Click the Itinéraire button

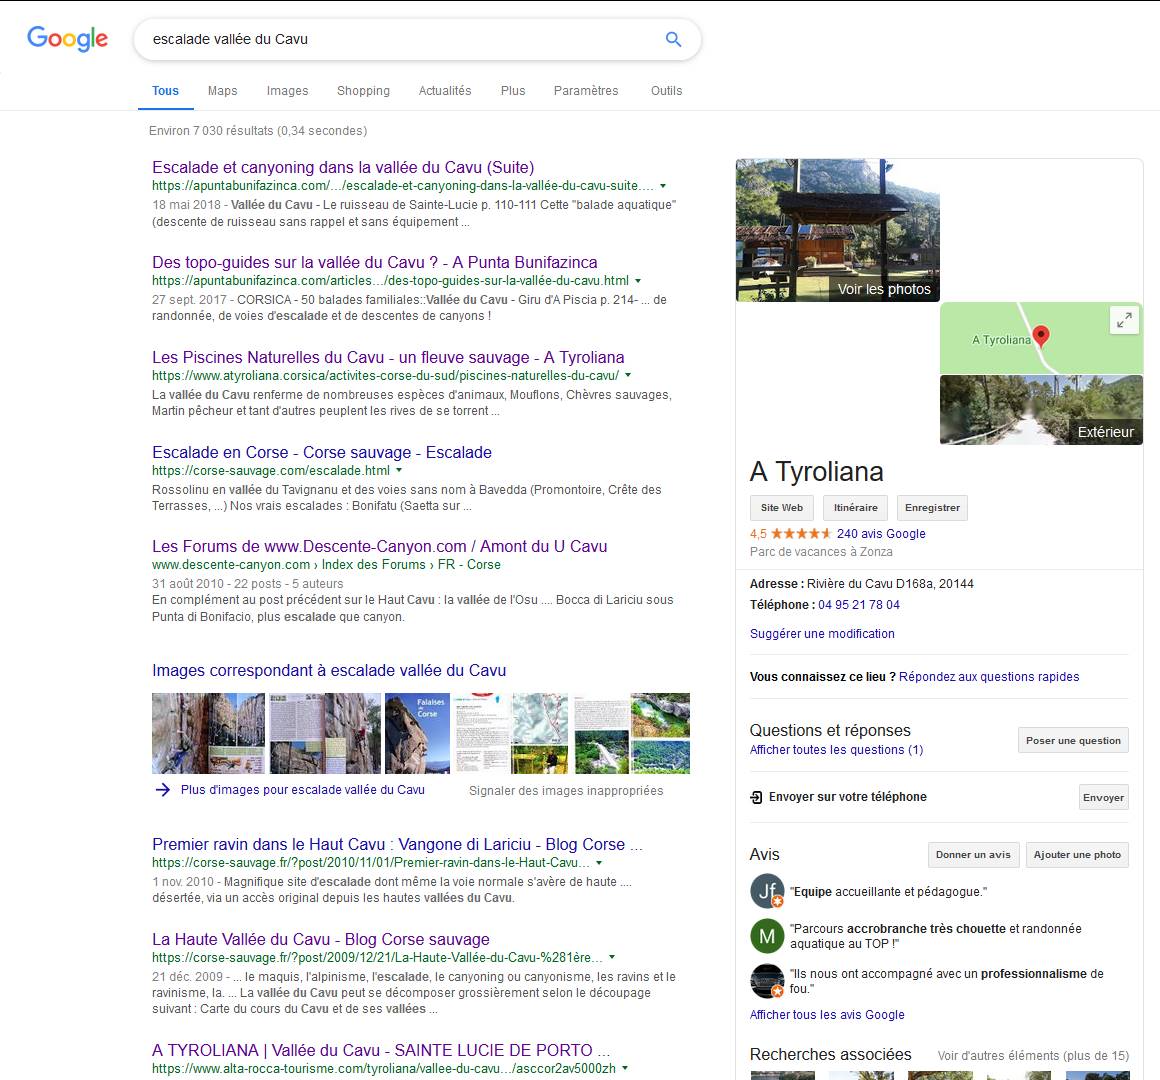click(x=855, y=507)
